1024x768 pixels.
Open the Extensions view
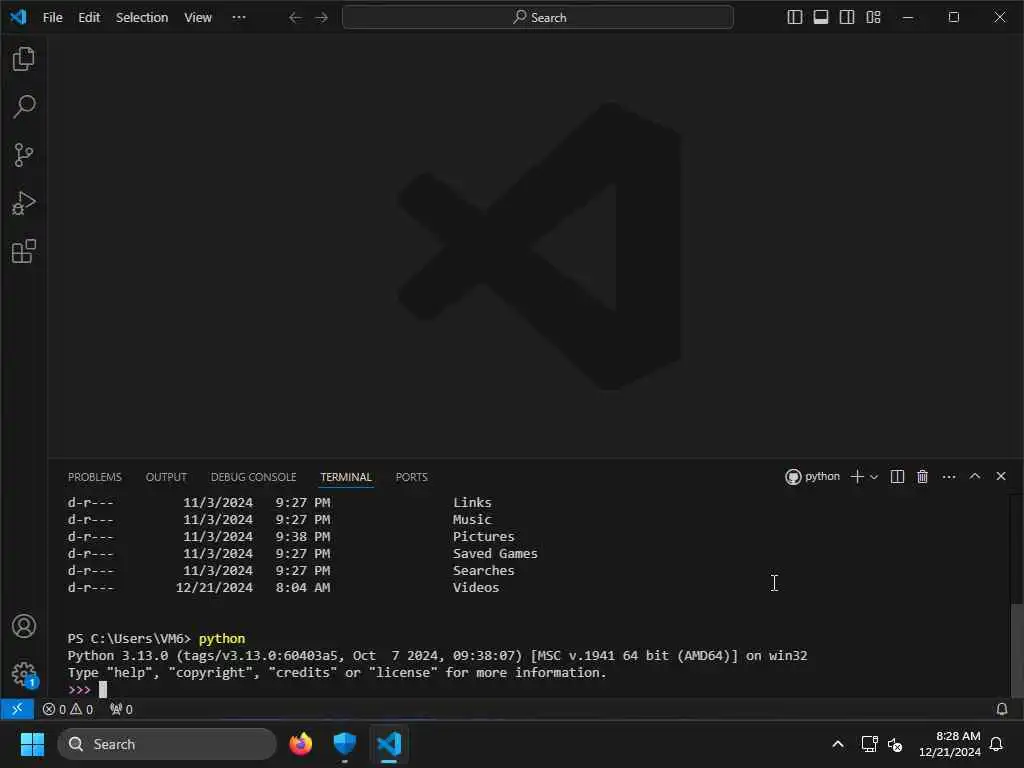(x=24, y=251)
